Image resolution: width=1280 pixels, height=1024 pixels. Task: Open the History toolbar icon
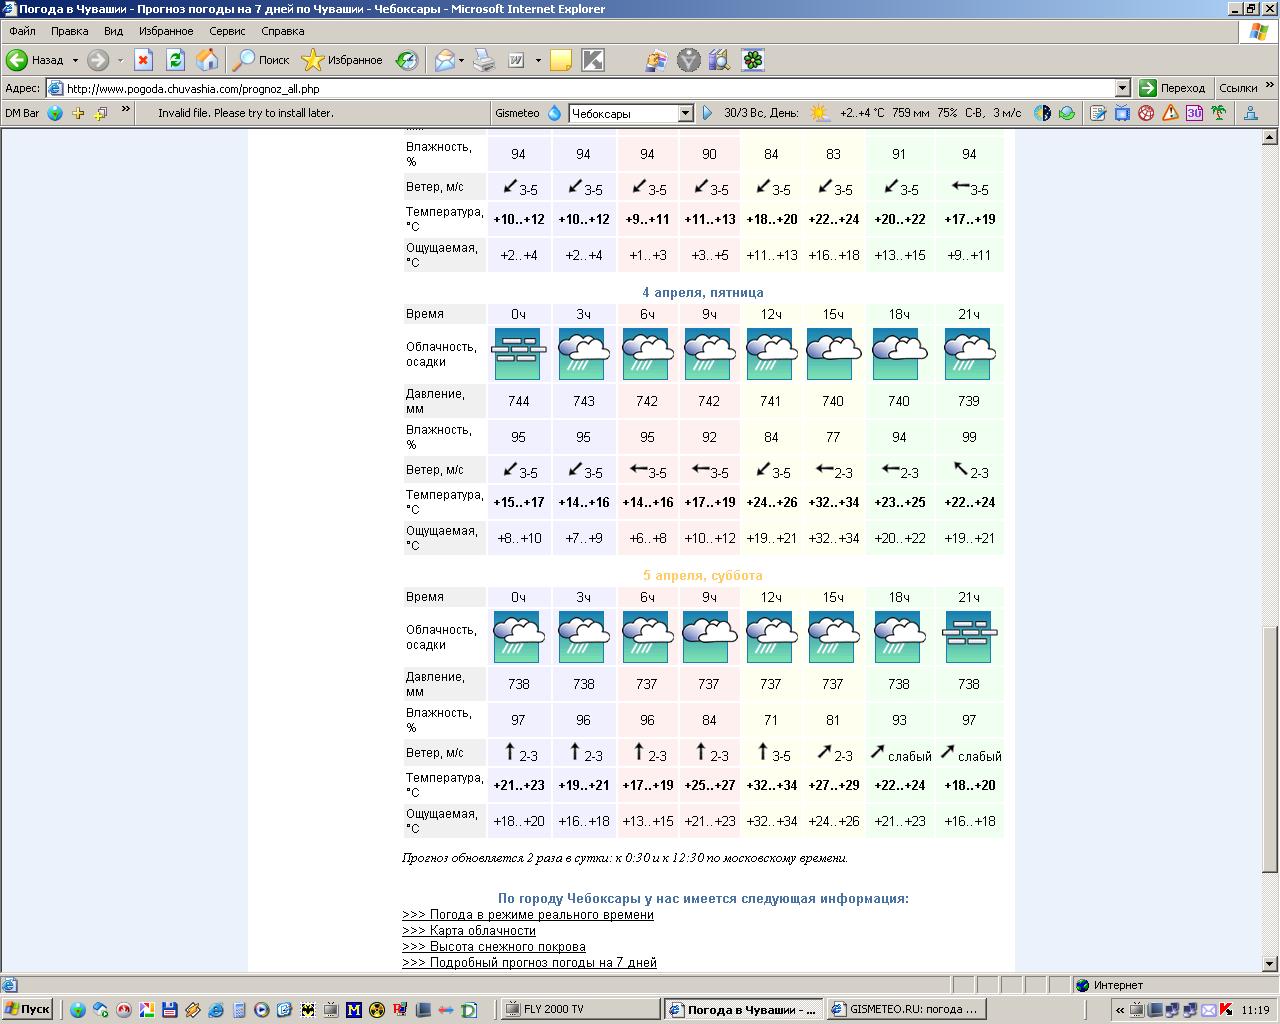click(x=407, y=60)
